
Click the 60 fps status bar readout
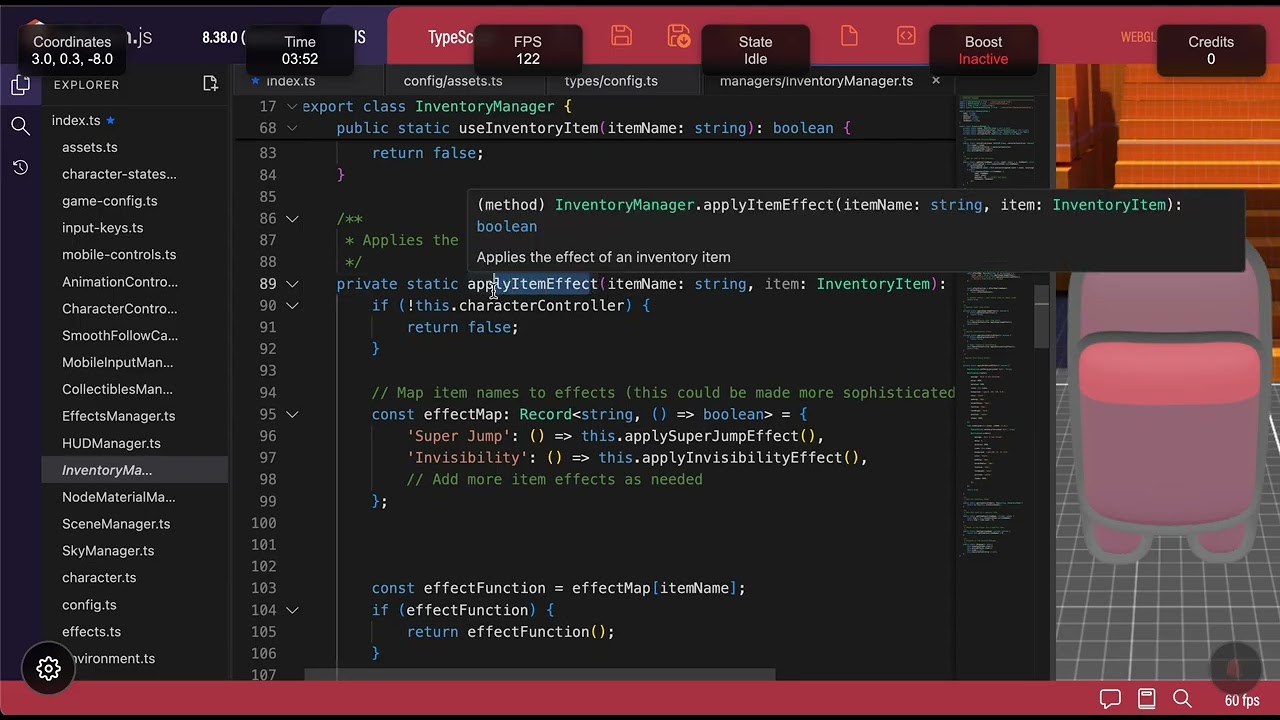(x=1242, y=700)
